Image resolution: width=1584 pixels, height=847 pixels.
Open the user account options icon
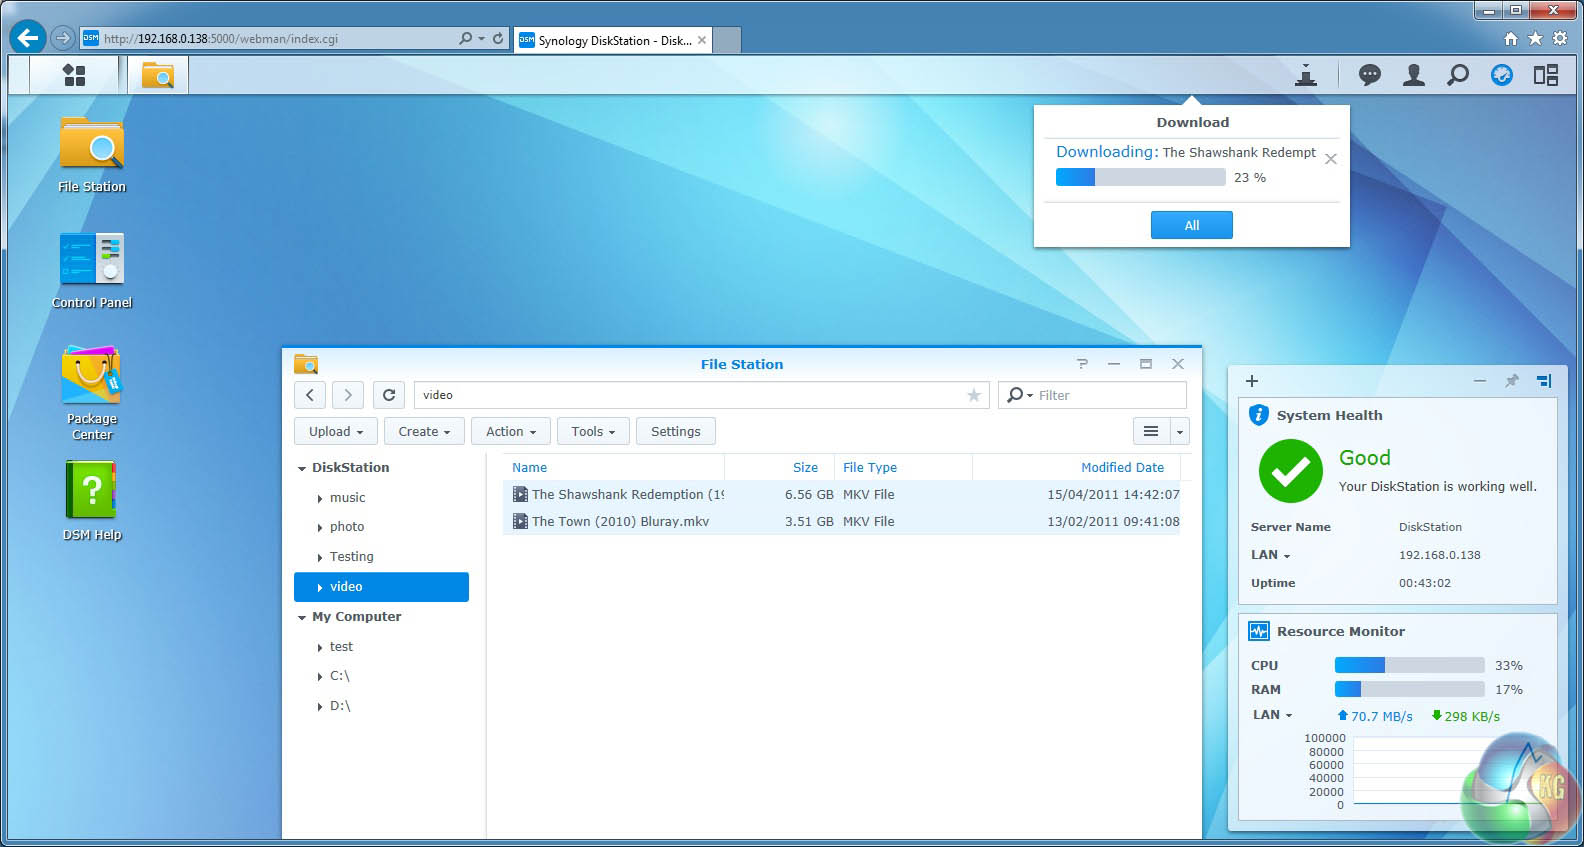click(1413, 75)
